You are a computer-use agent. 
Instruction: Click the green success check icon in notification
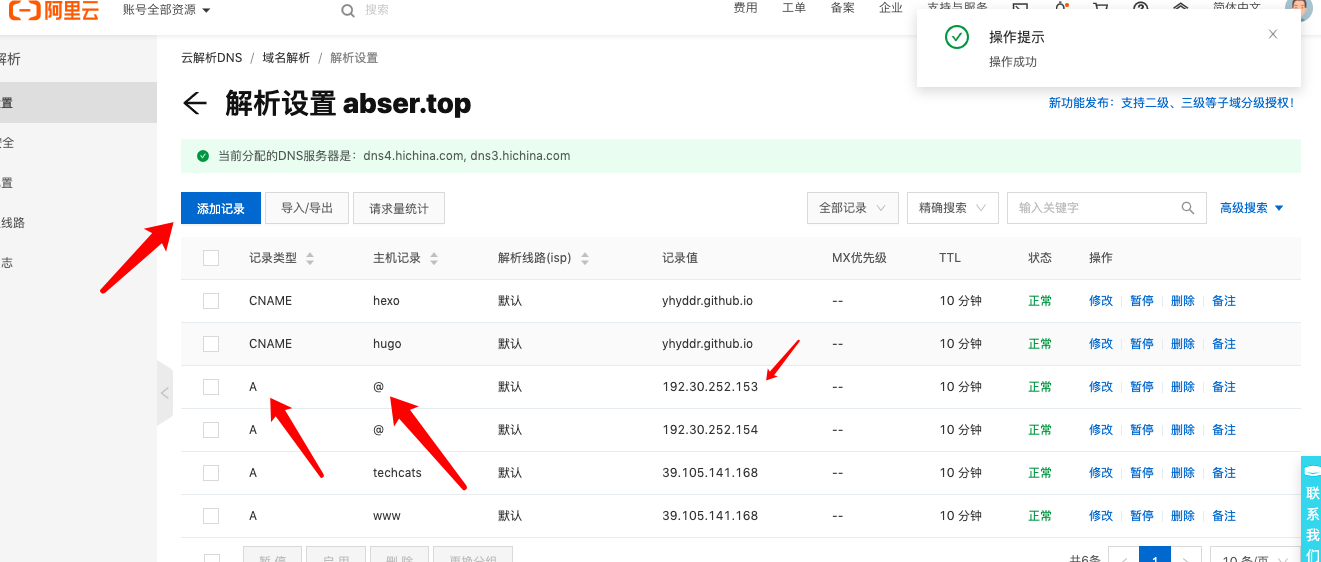[x=957, y=37]
